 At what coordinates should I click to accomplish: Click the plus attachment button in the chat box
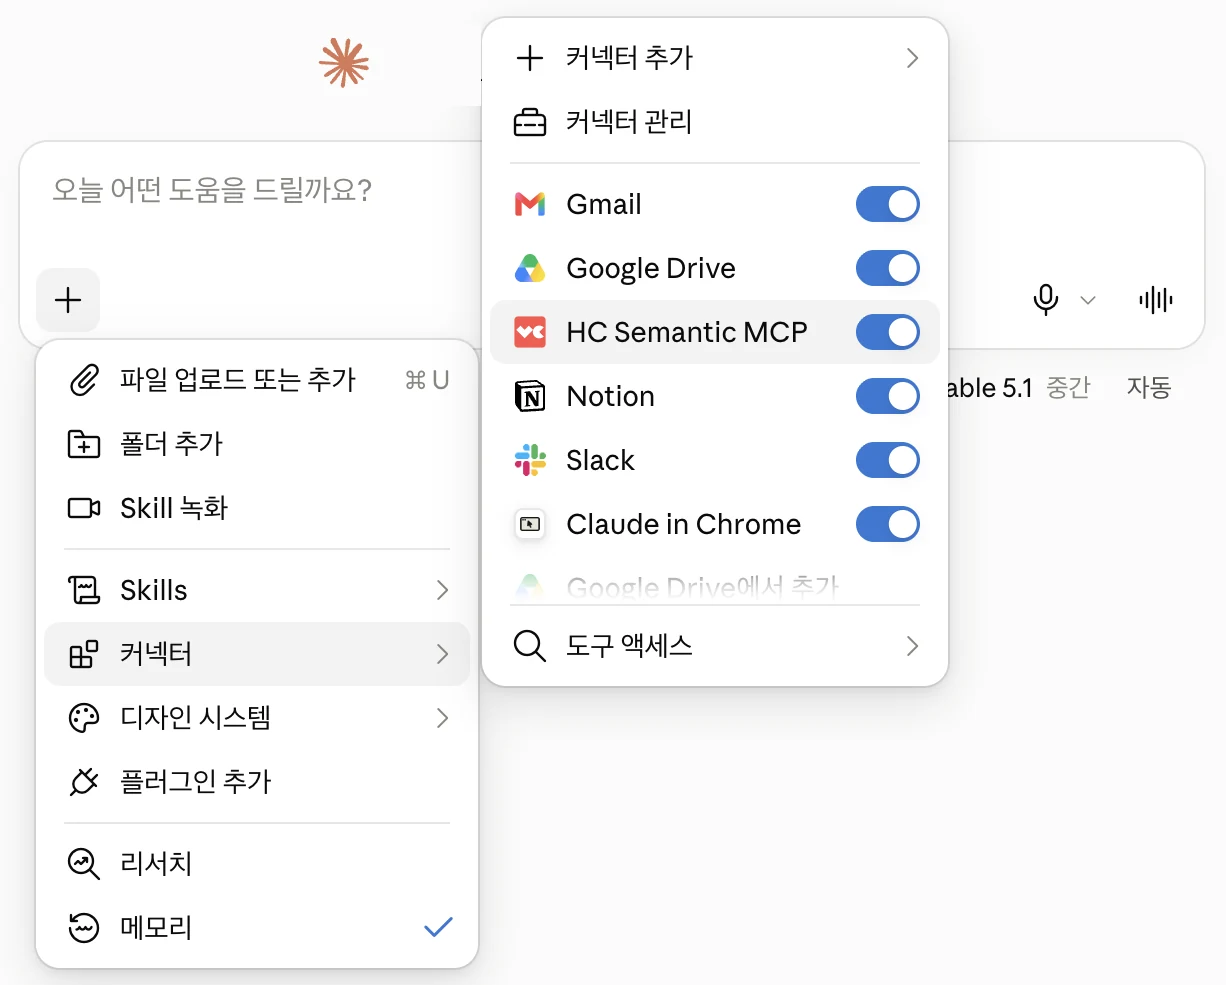click(68, 300)
